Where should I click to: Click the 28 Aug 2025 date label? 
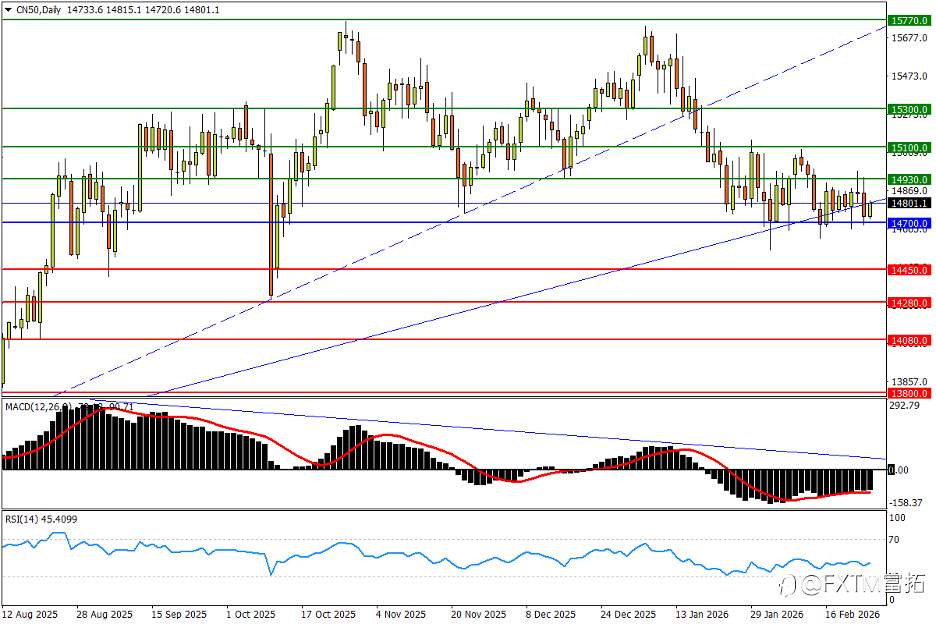pyautogui.click(x=104, y=614)
